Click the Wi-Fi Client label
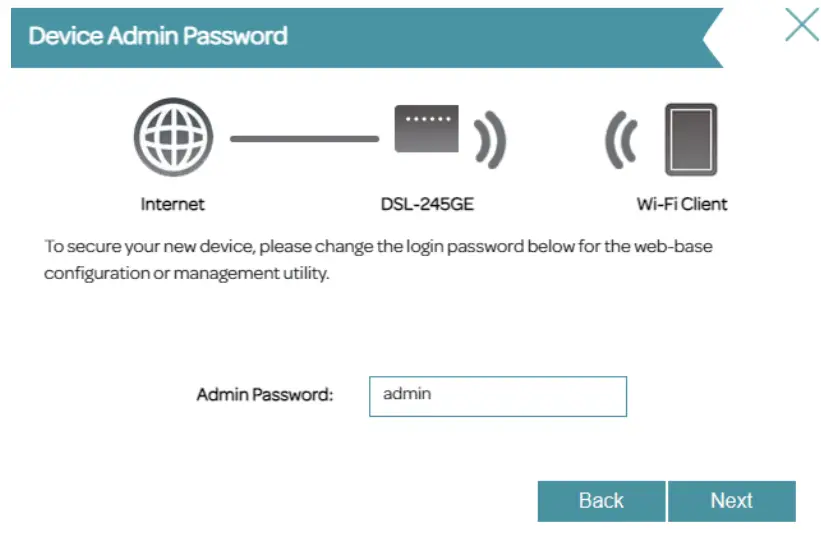The width and height of the screenshot is (821, 533). [x=682, y=204]
